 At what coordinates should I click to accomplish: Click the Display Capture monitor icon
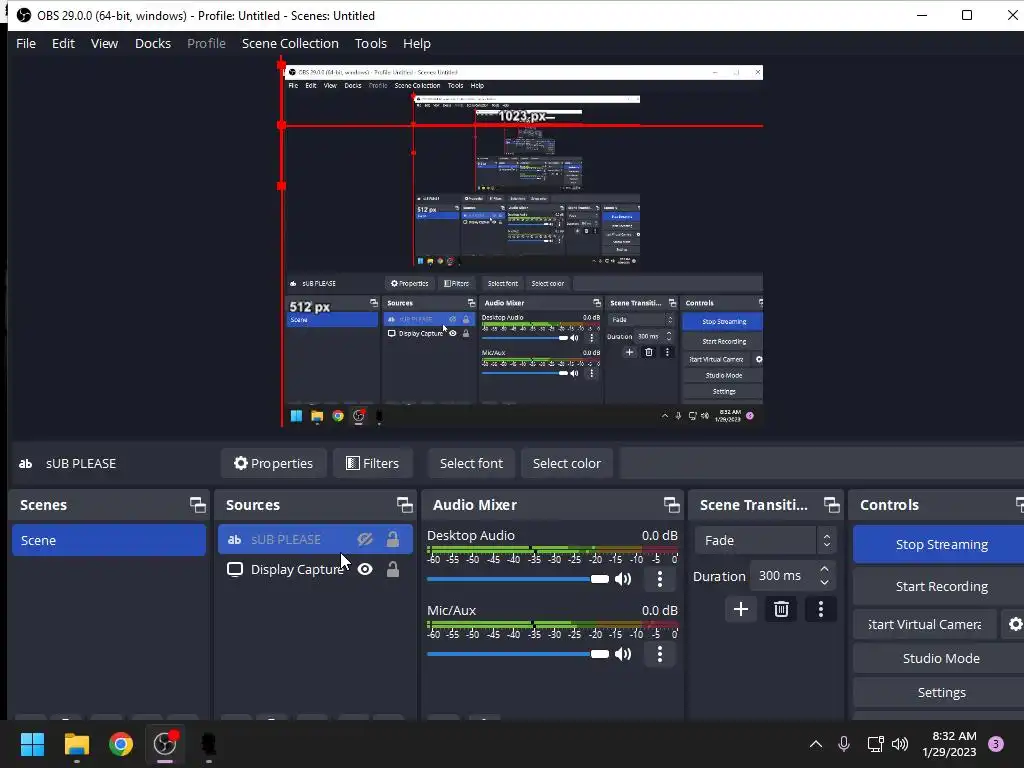pos(234,569)
